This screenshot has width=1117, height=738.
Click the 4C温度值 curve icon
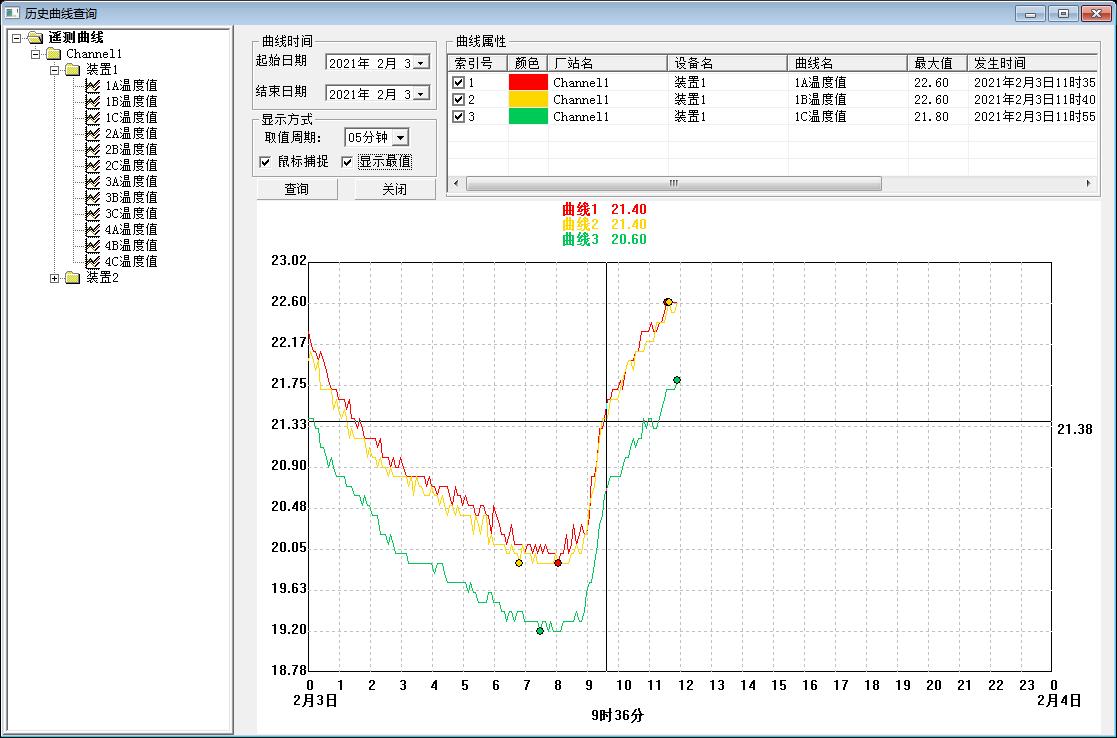tap(93, 262)
